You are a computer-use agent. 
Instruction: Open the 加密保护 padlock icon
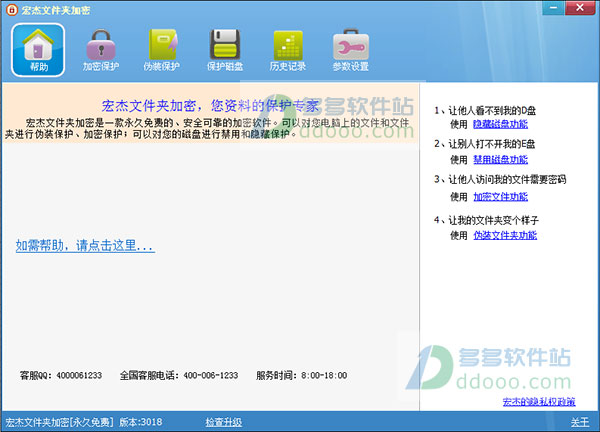(101, 50)
